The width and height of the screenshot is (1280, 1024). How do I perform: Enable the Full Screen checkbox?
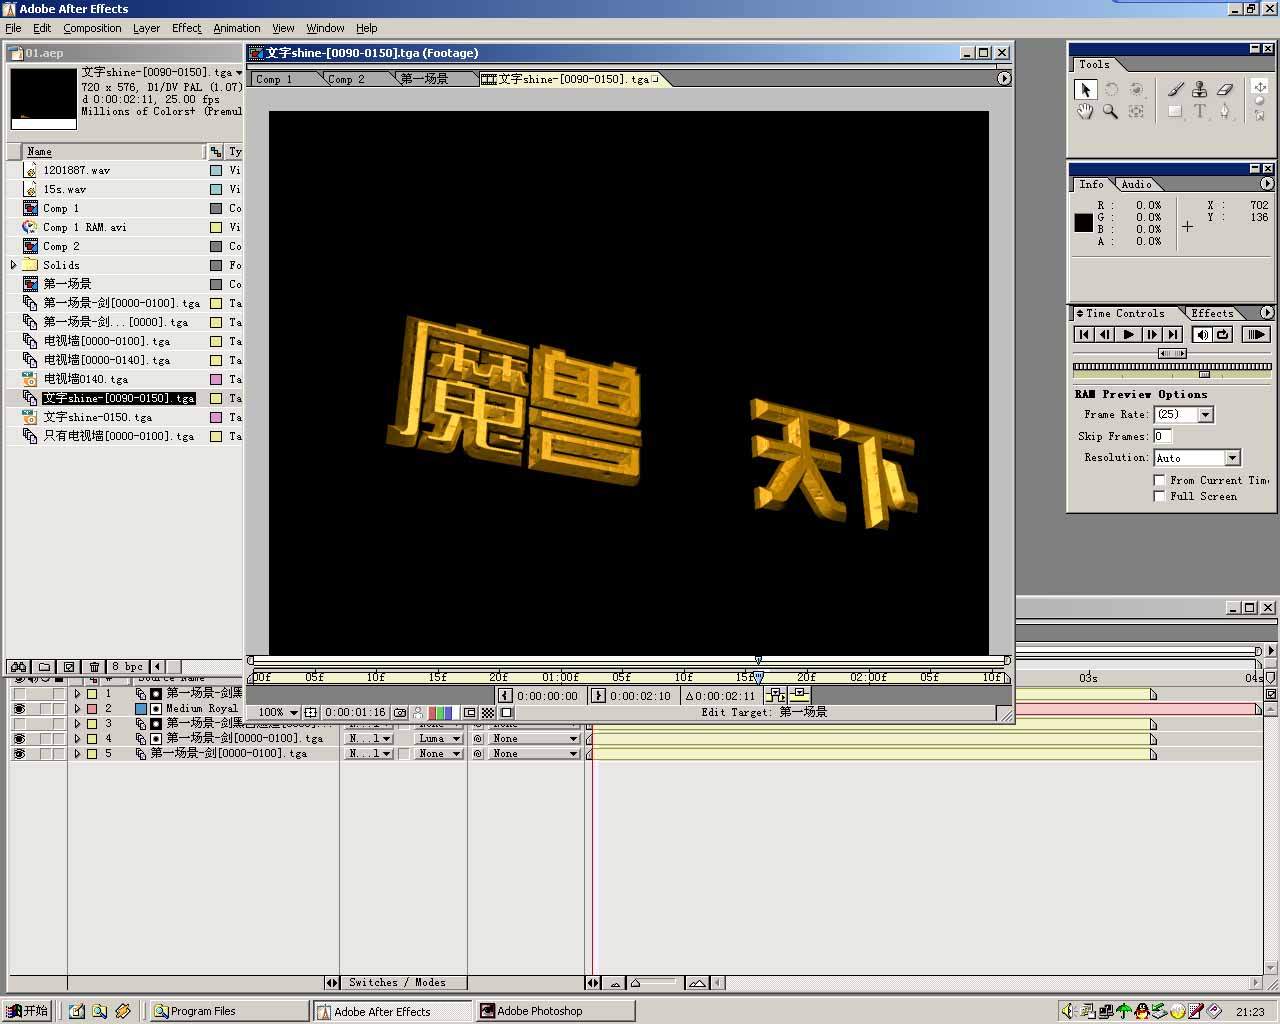point(1160,496)
